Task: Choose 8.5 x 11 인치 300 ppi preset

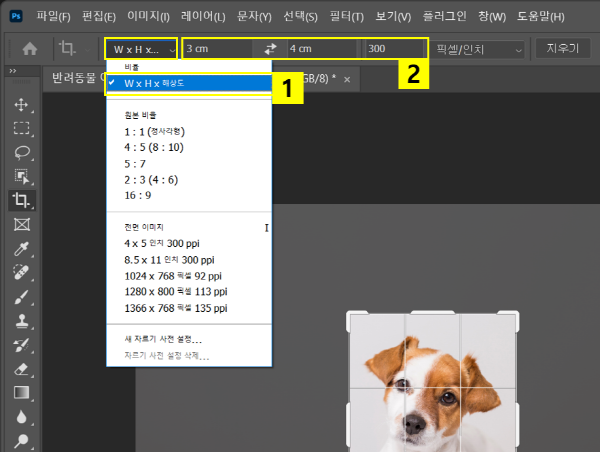Action: point(189,260)
